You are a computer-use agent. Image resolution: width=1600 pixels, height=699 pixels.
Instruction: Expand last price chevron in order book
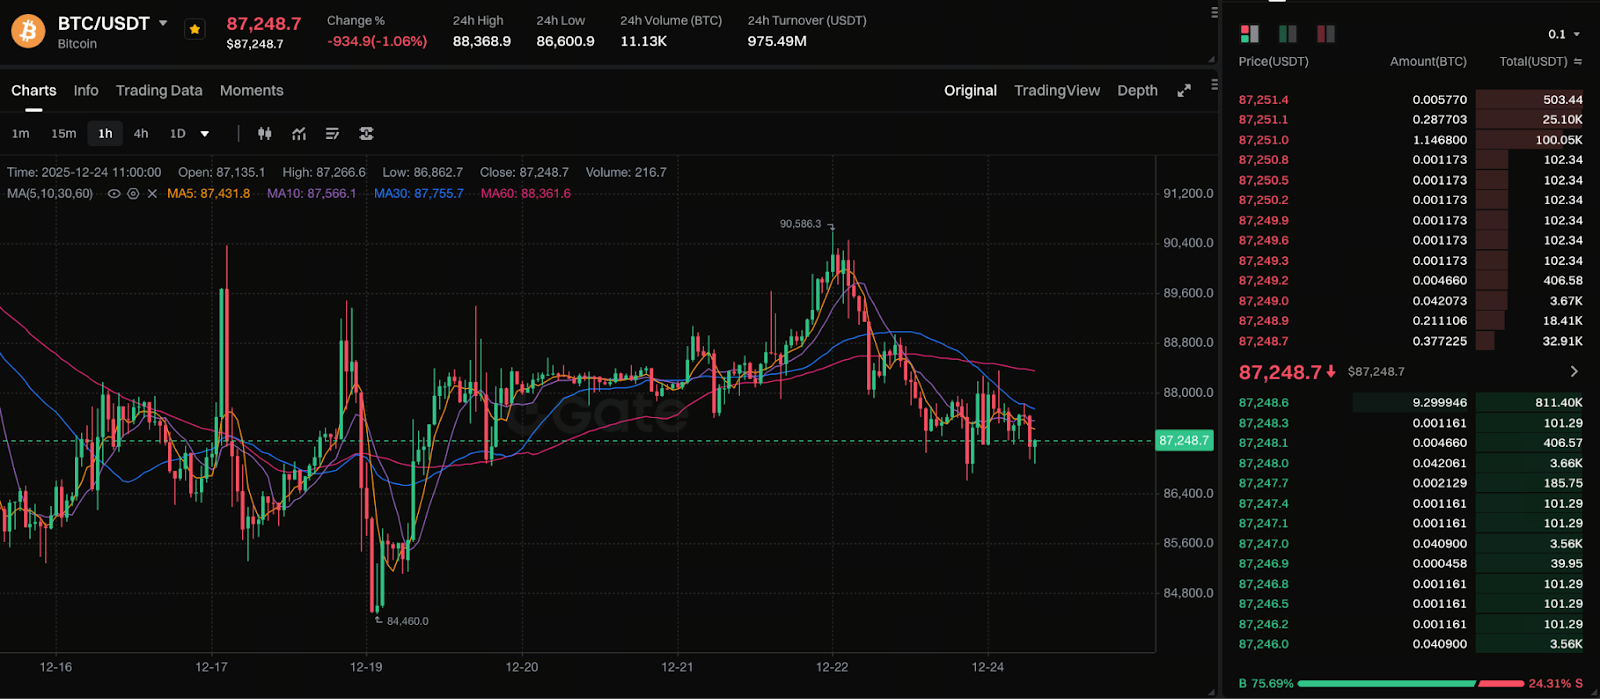1574,371
